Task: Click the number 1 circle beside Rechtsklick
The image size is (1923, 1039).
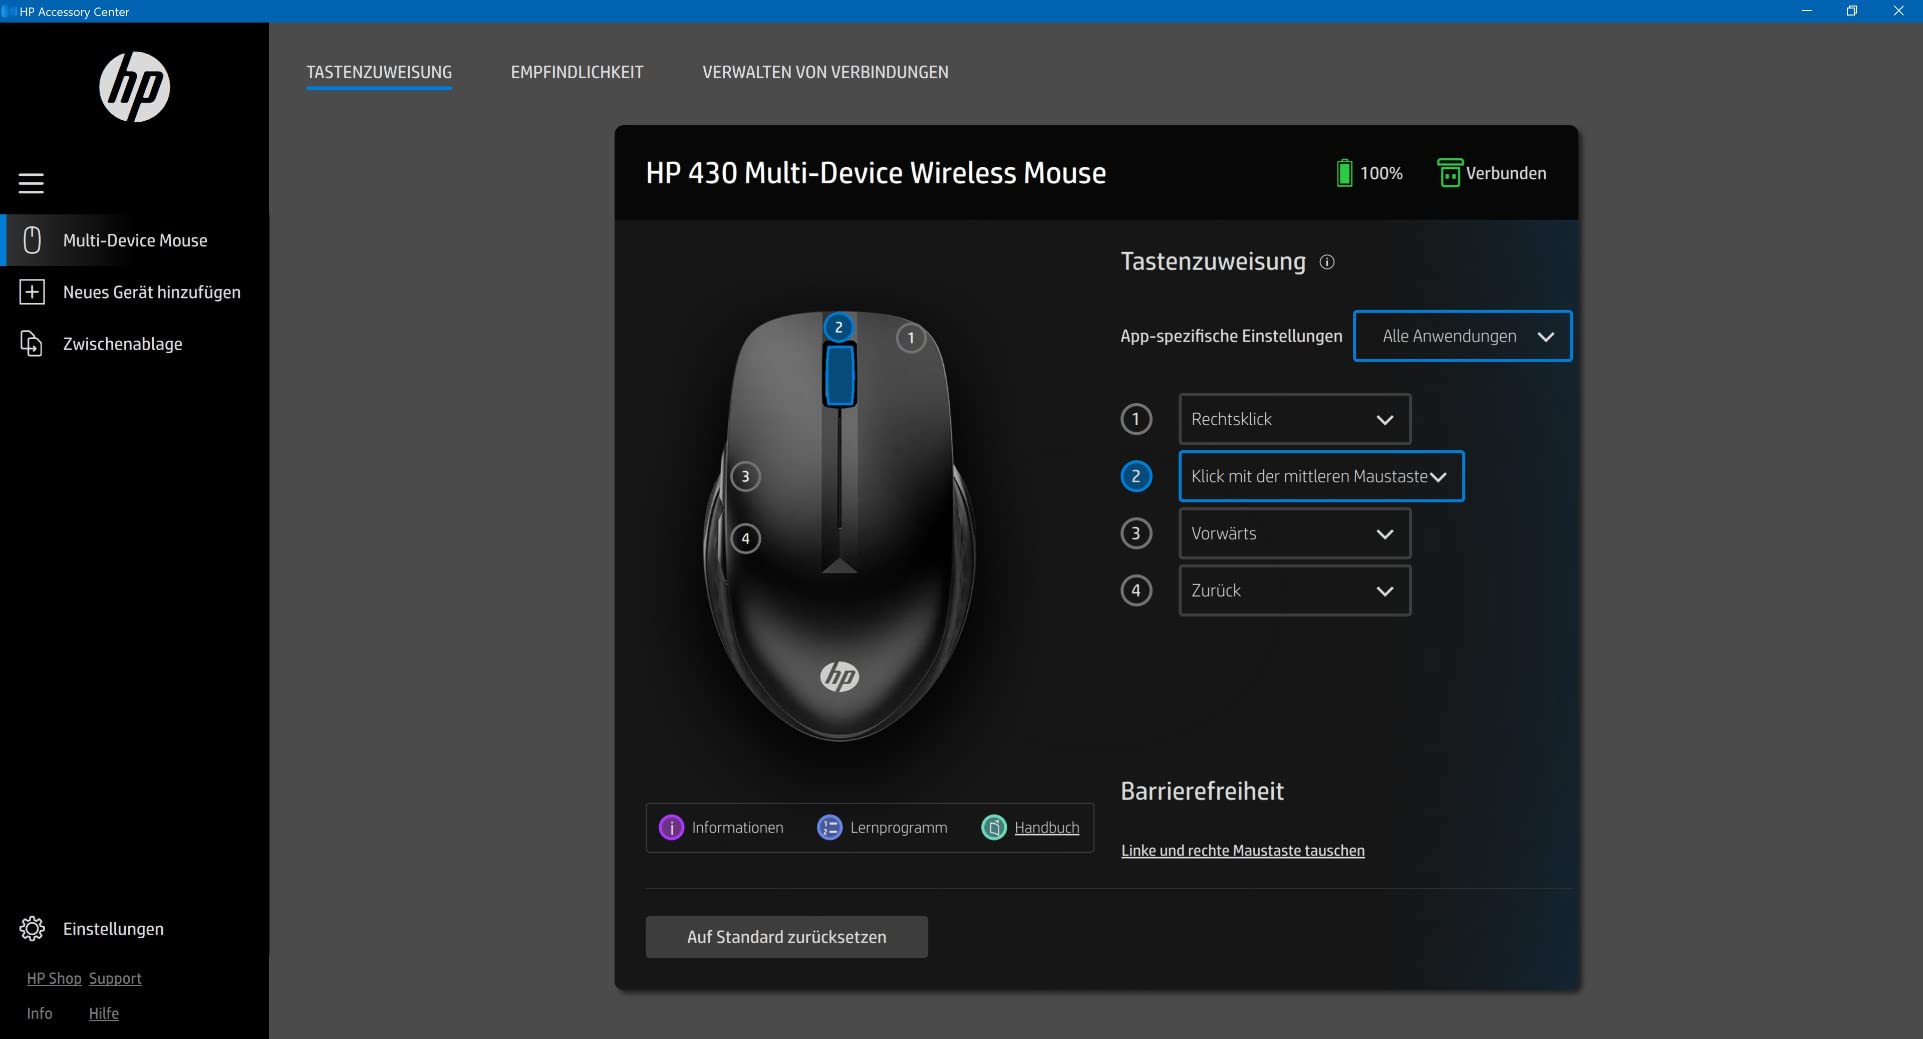Action: click(1136, 419)
